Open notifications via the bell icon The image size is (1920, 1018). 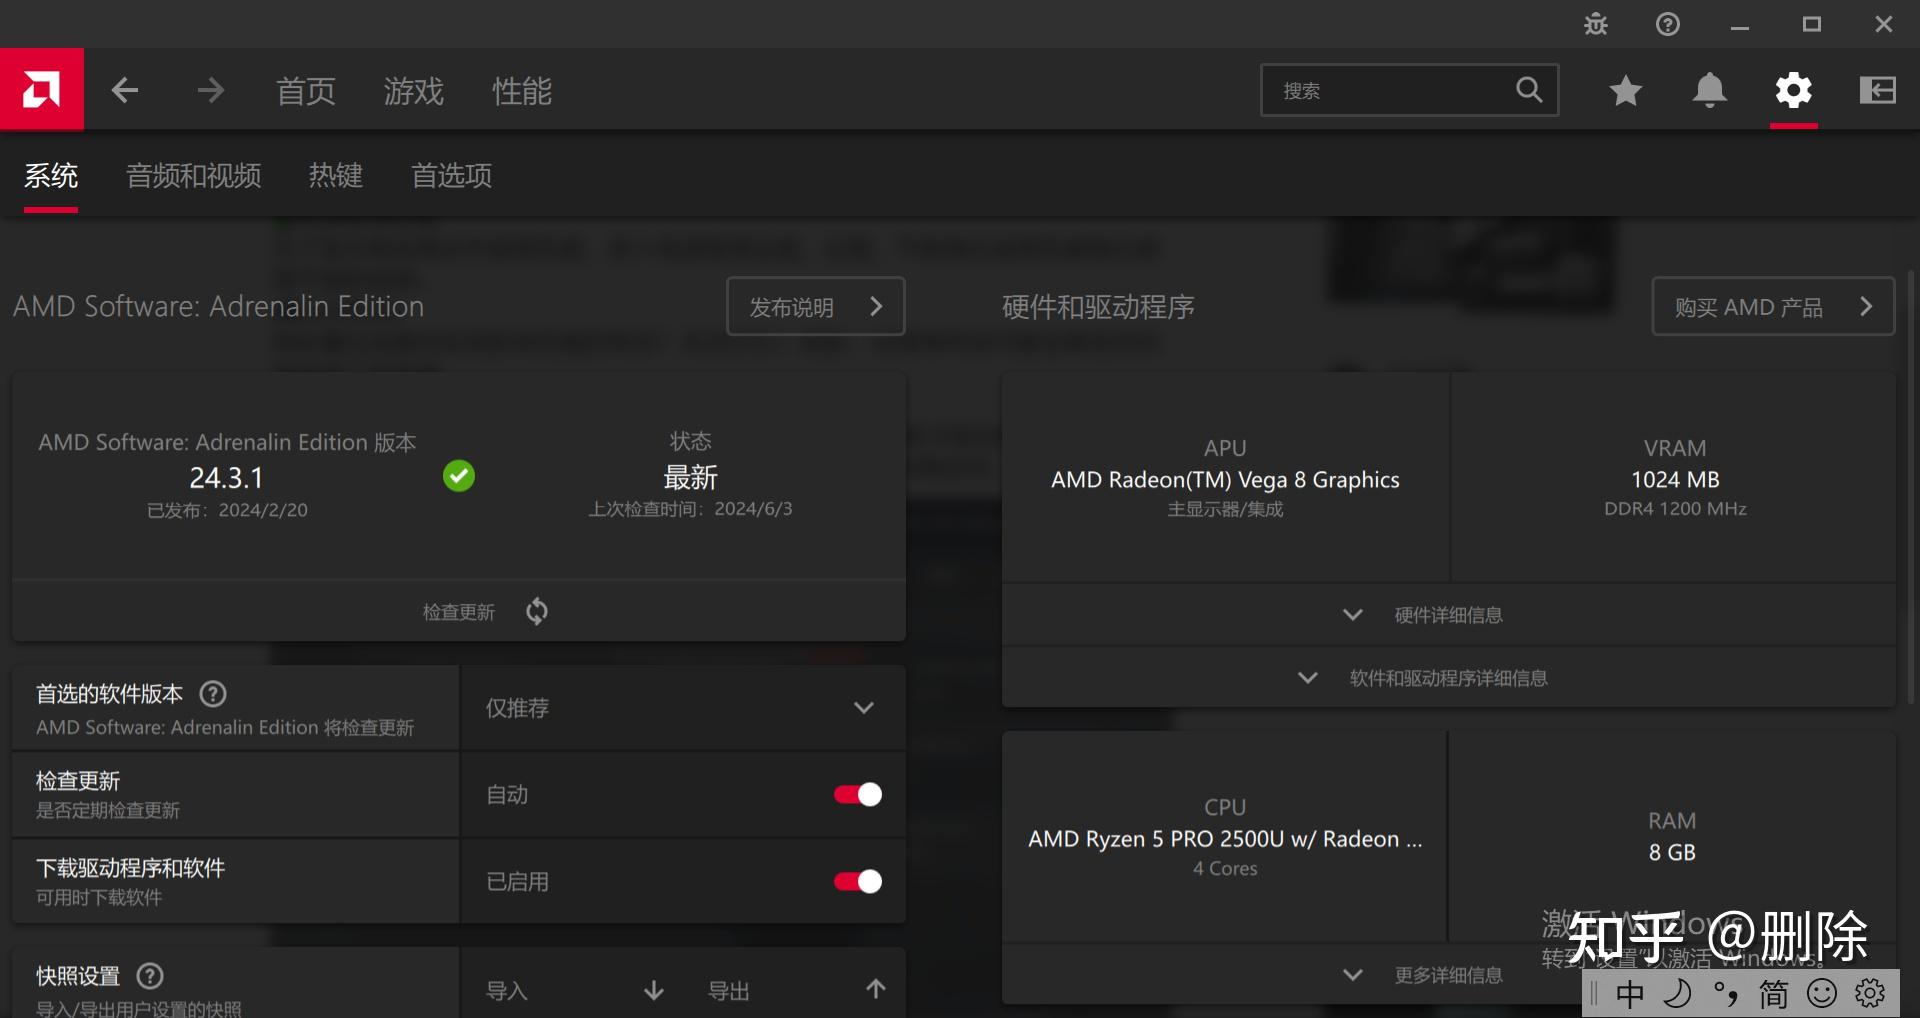click(1709, 89)
